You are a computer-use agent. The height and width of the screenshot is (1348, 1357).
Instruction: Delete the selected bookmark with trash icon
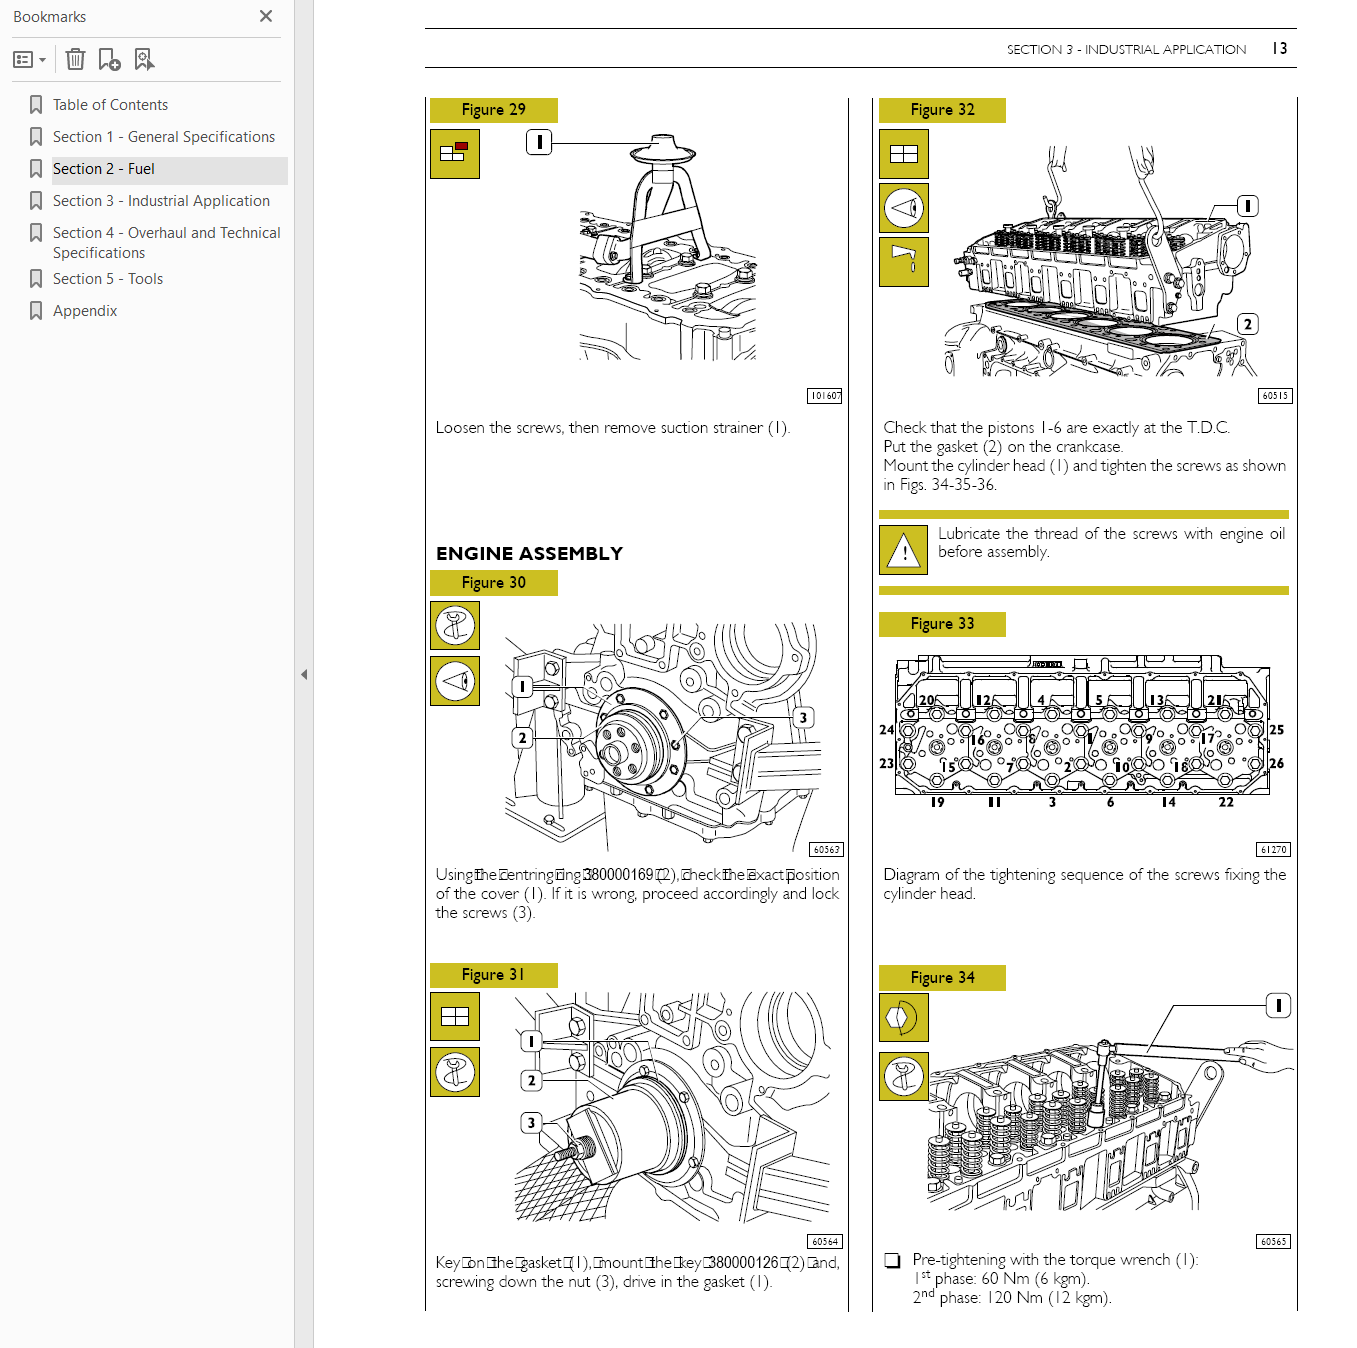coord(75,60)
